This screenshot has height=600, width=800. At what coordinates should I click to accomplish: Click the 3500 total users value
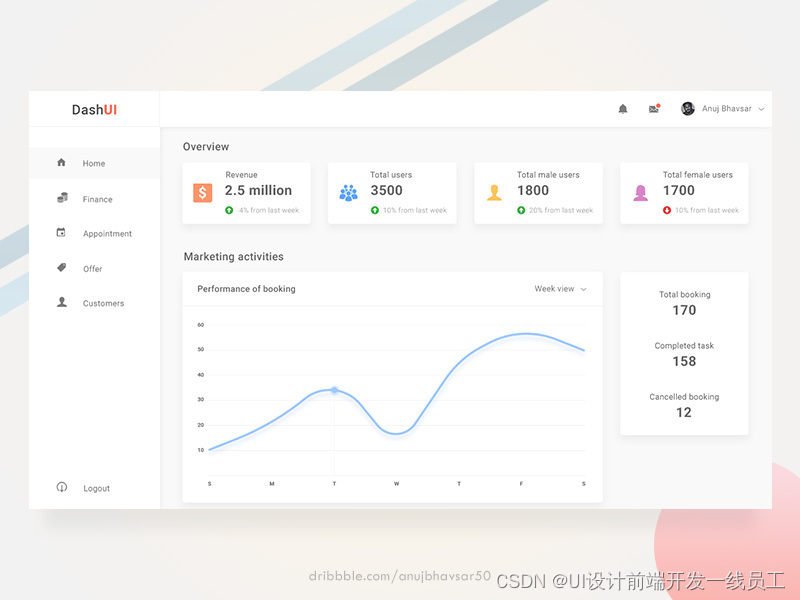(386, 190)
